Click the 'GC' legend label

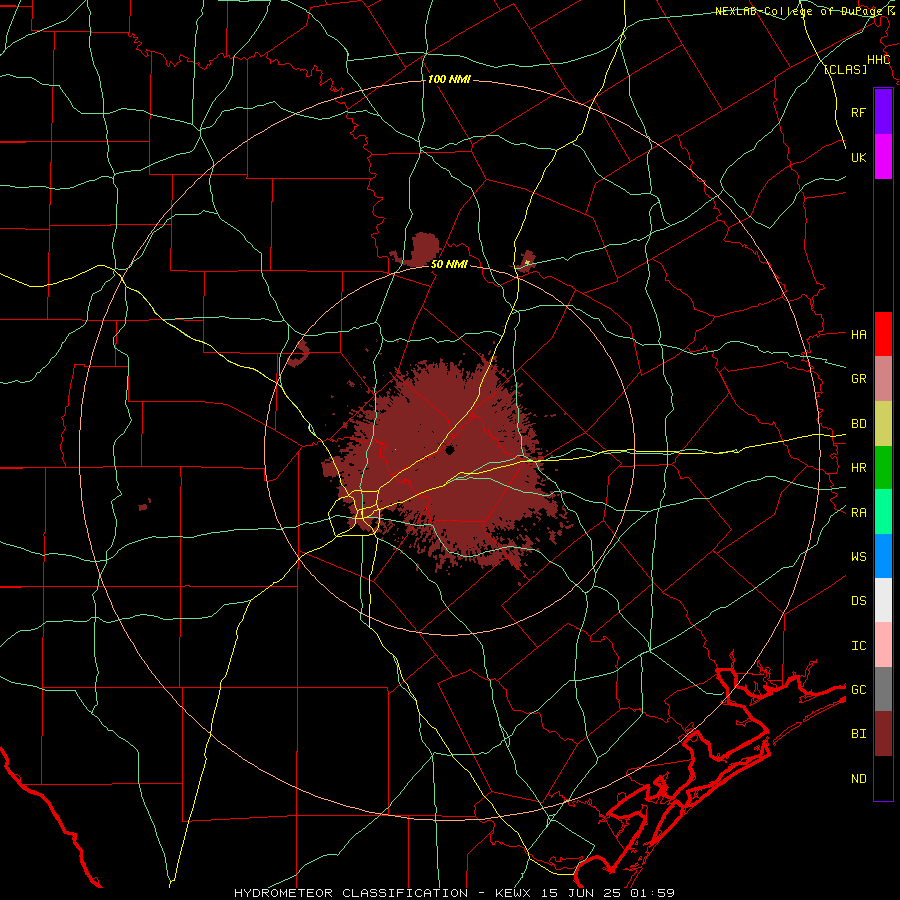[858, 690]
